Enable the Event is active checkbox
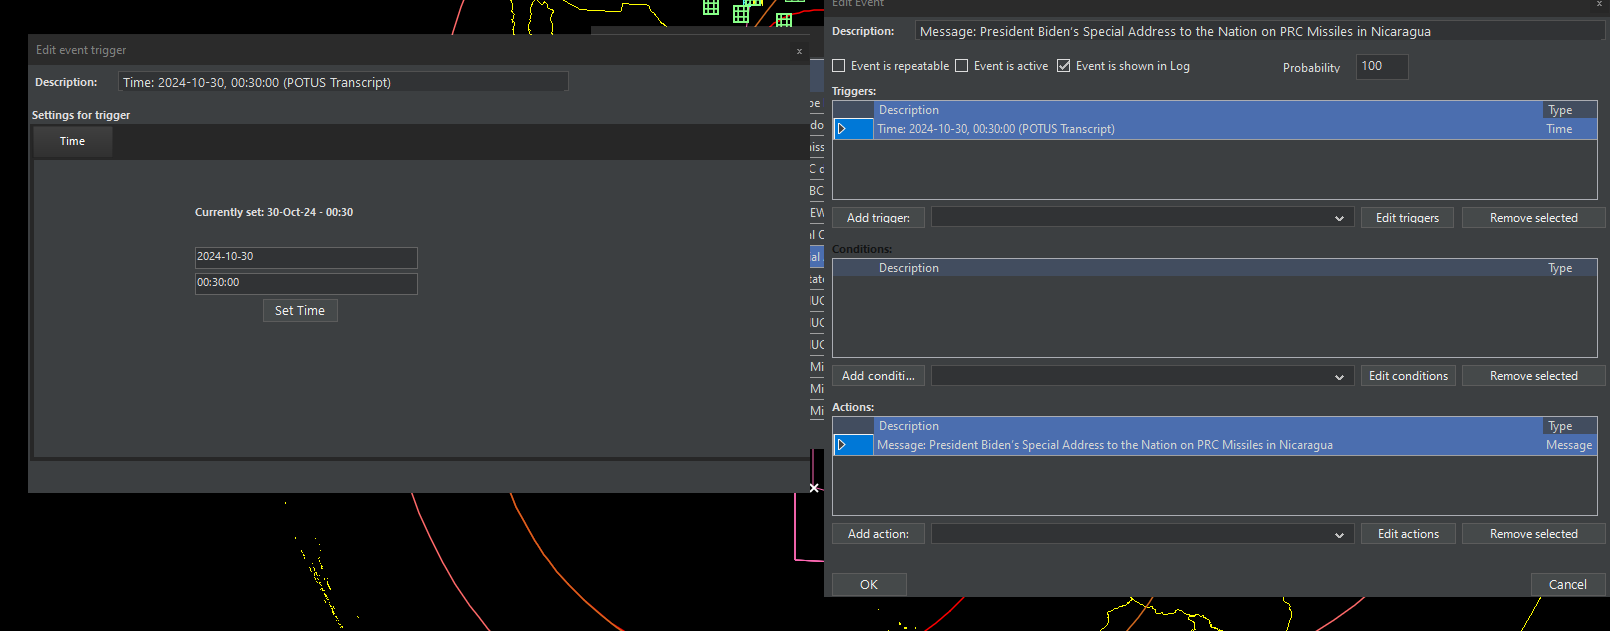 point(962,66)
